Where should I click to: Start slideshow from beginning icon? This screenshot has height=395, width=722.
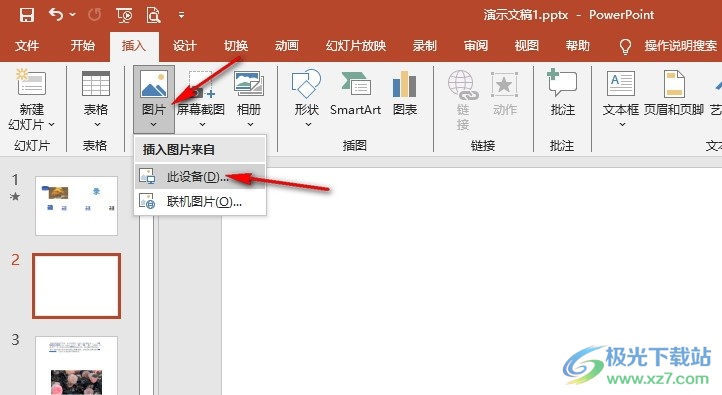coord(124,15)
